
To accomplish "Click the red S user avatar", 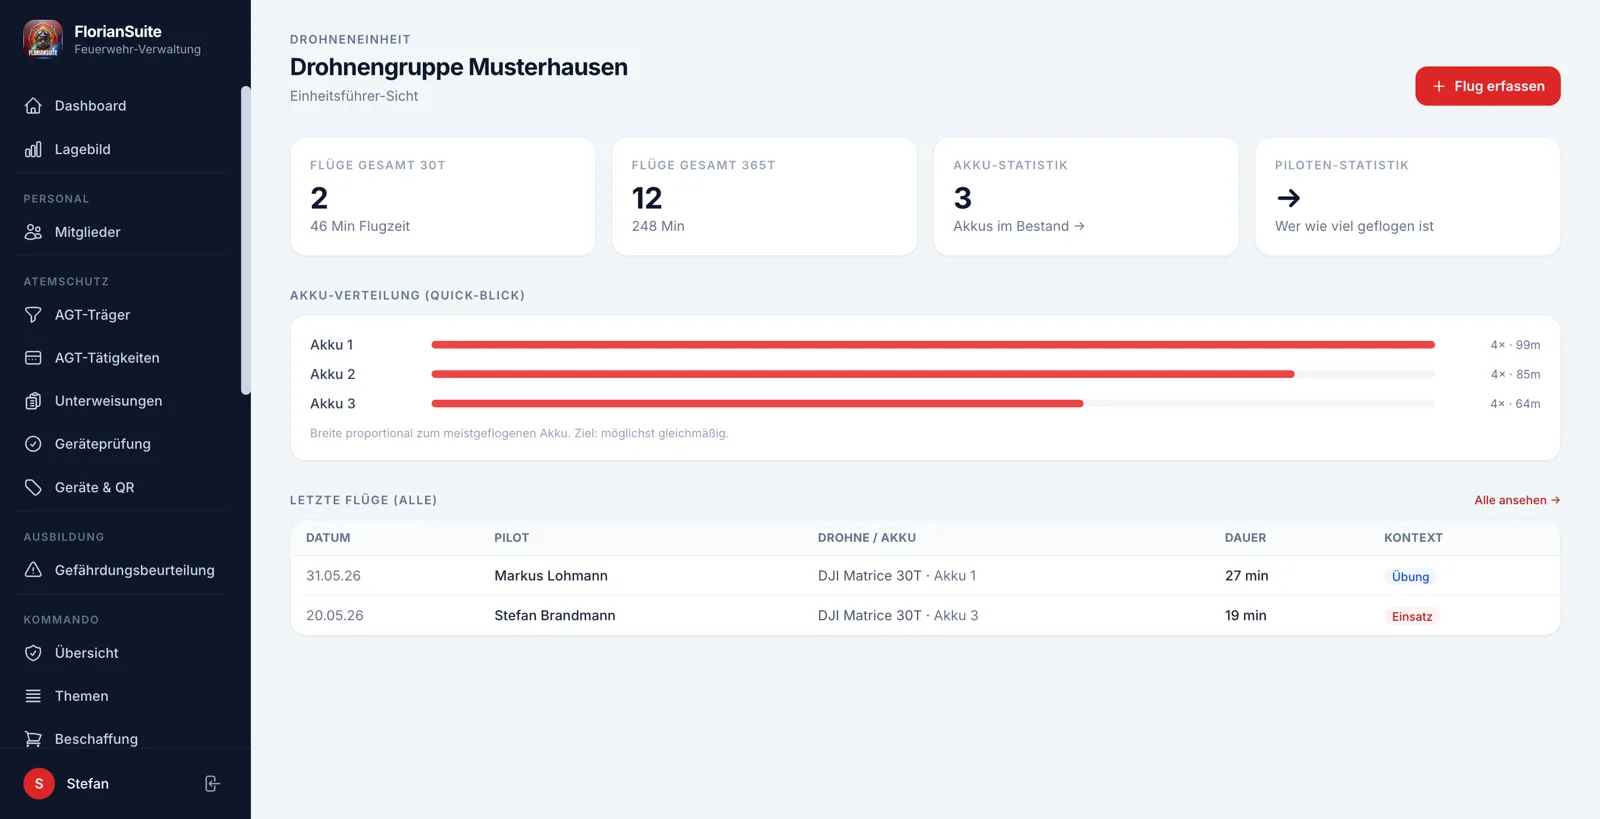I will tap(39, 784).
